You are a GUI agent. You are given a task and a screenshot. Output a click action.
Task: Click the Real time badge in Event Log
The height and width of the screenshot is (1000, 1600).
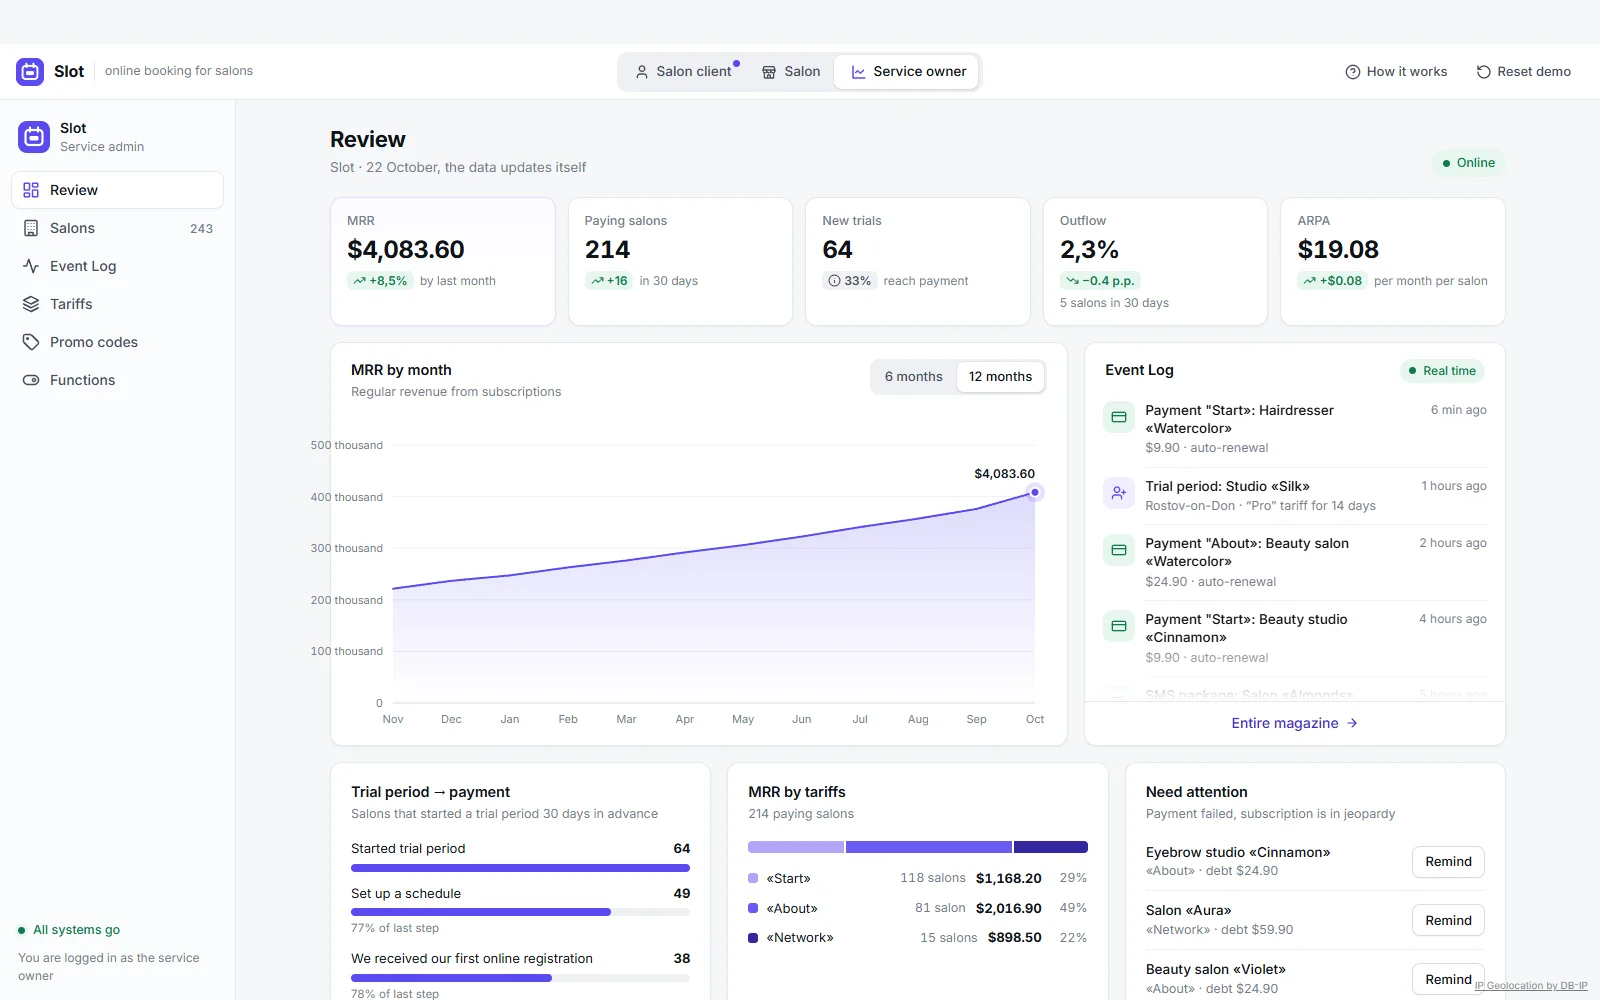pos(1442,371)
